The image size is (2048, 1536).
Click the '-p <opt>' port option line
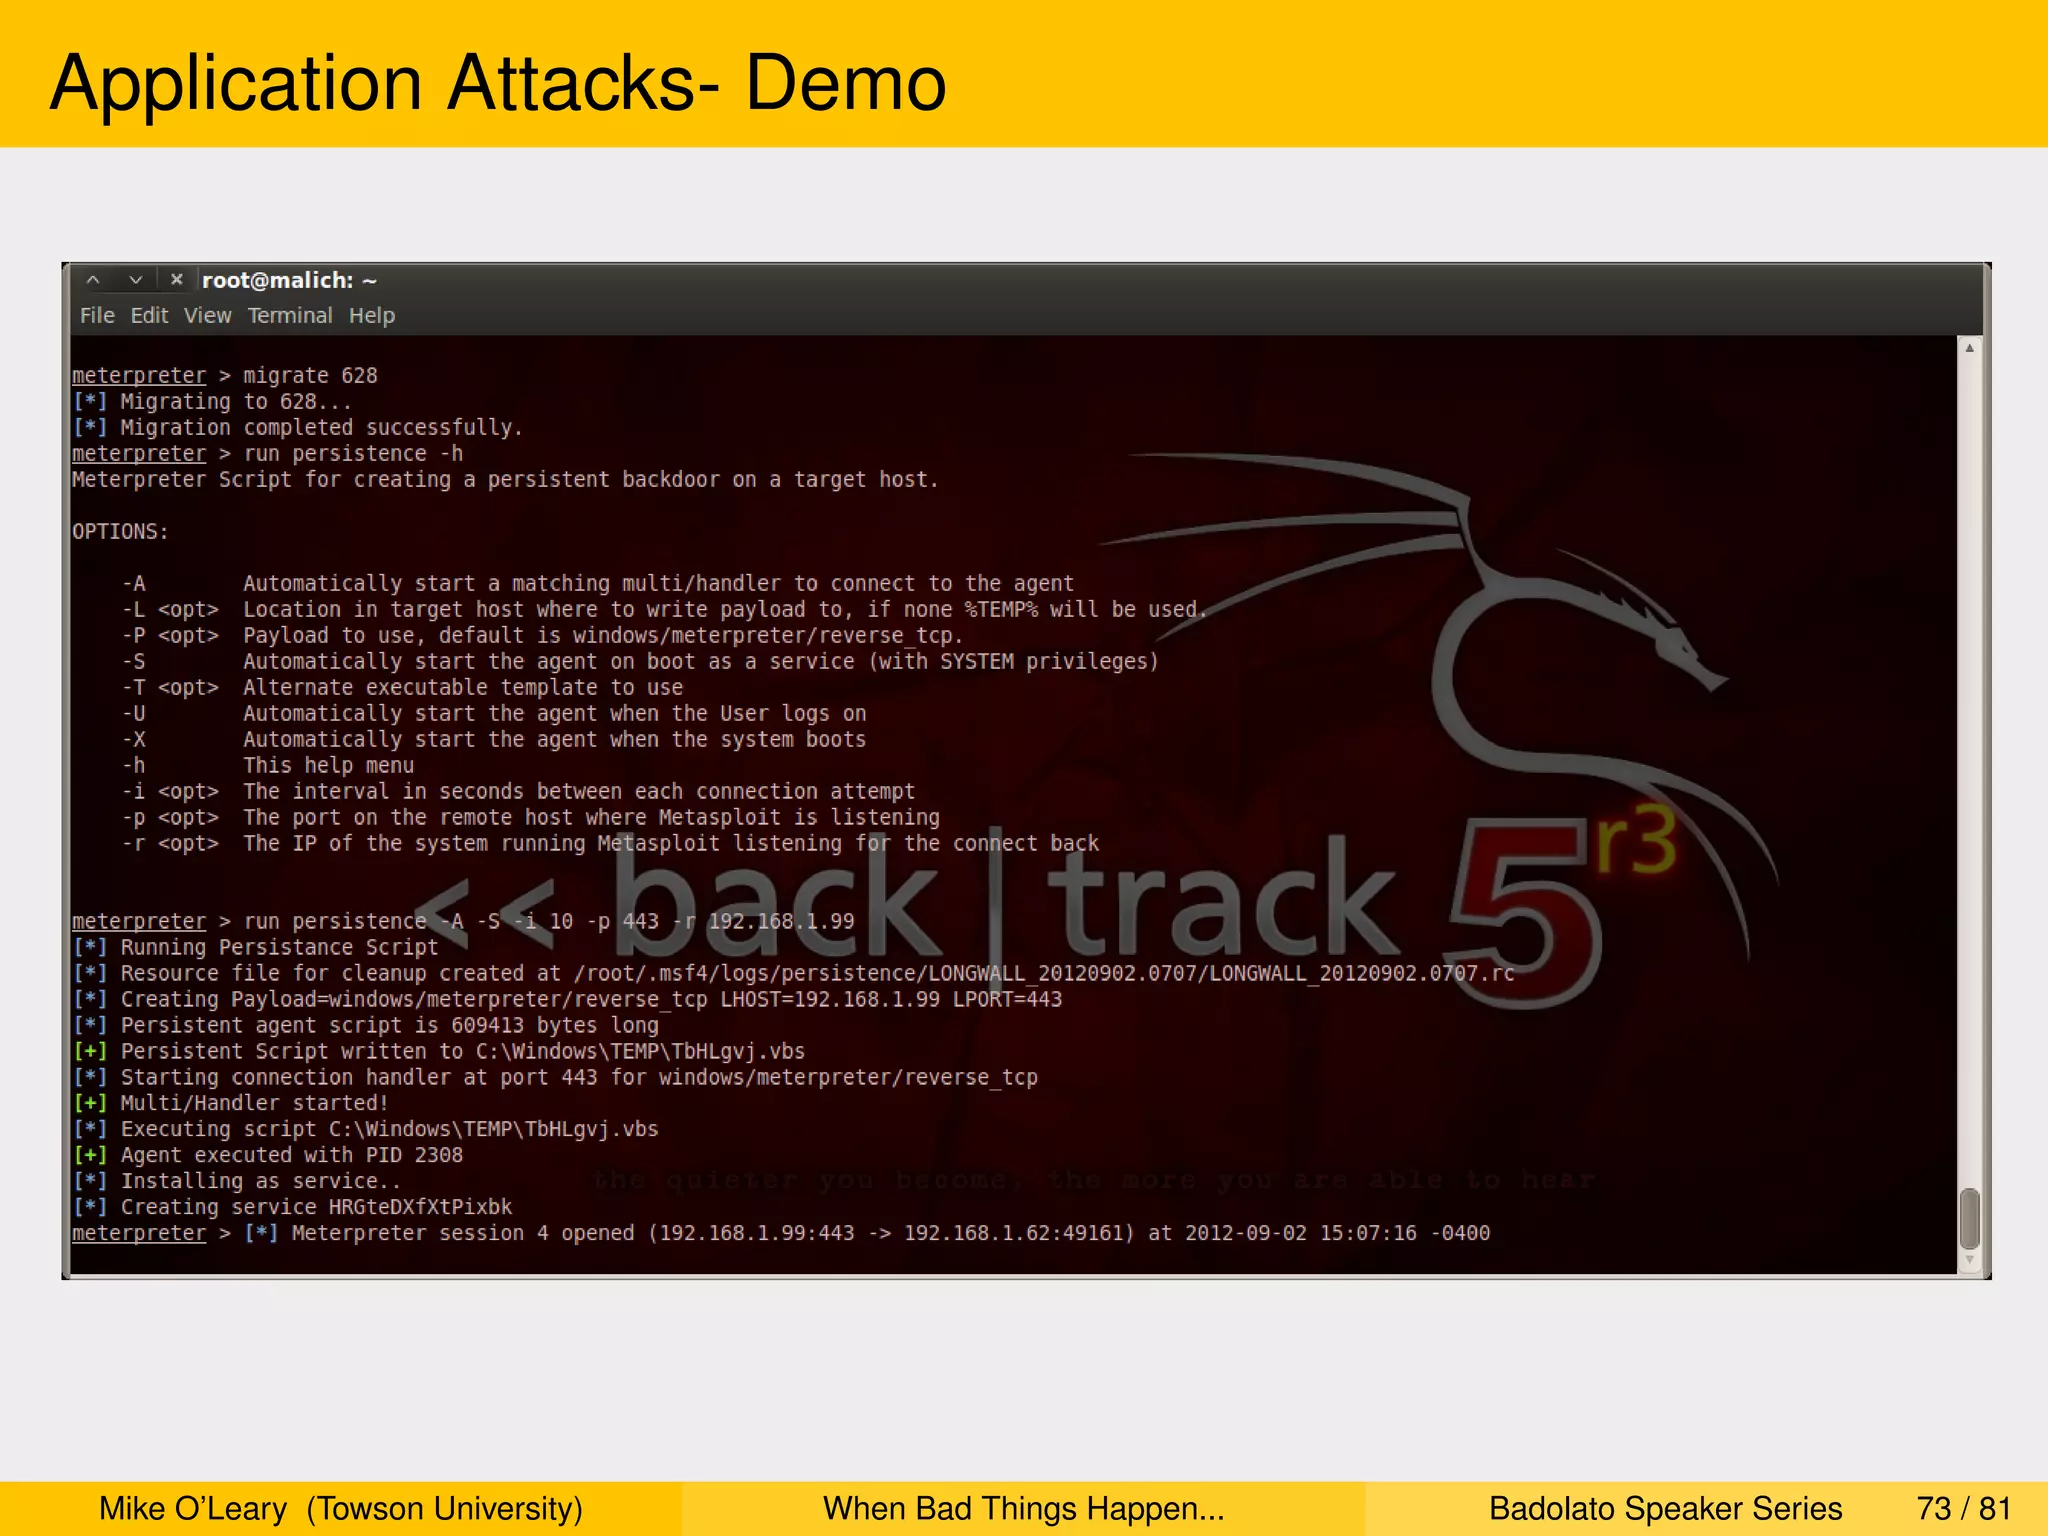point(531,818)
